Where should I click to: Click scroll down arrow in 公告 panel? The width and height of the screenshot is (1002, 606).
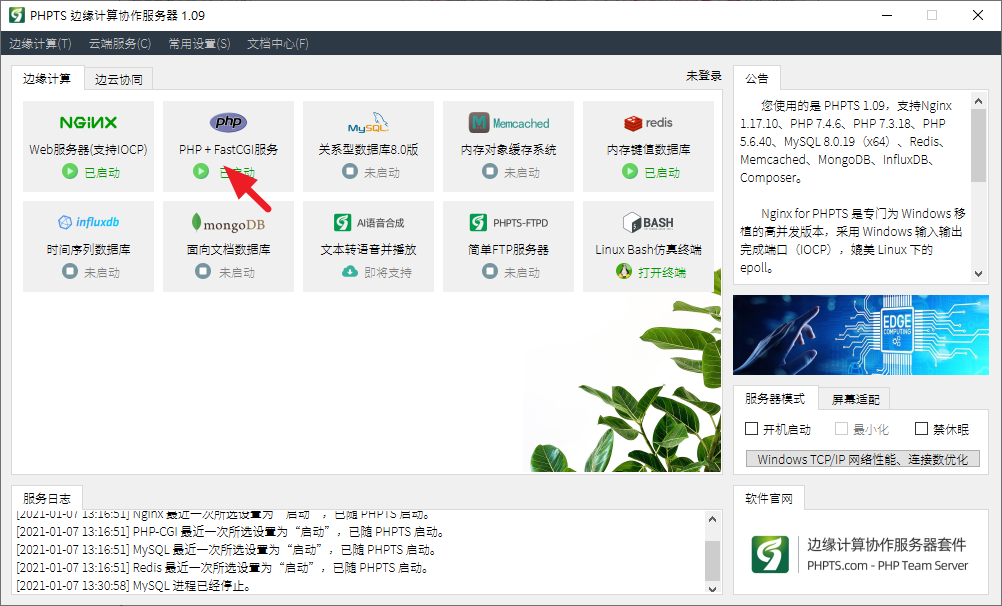(978, 274)
